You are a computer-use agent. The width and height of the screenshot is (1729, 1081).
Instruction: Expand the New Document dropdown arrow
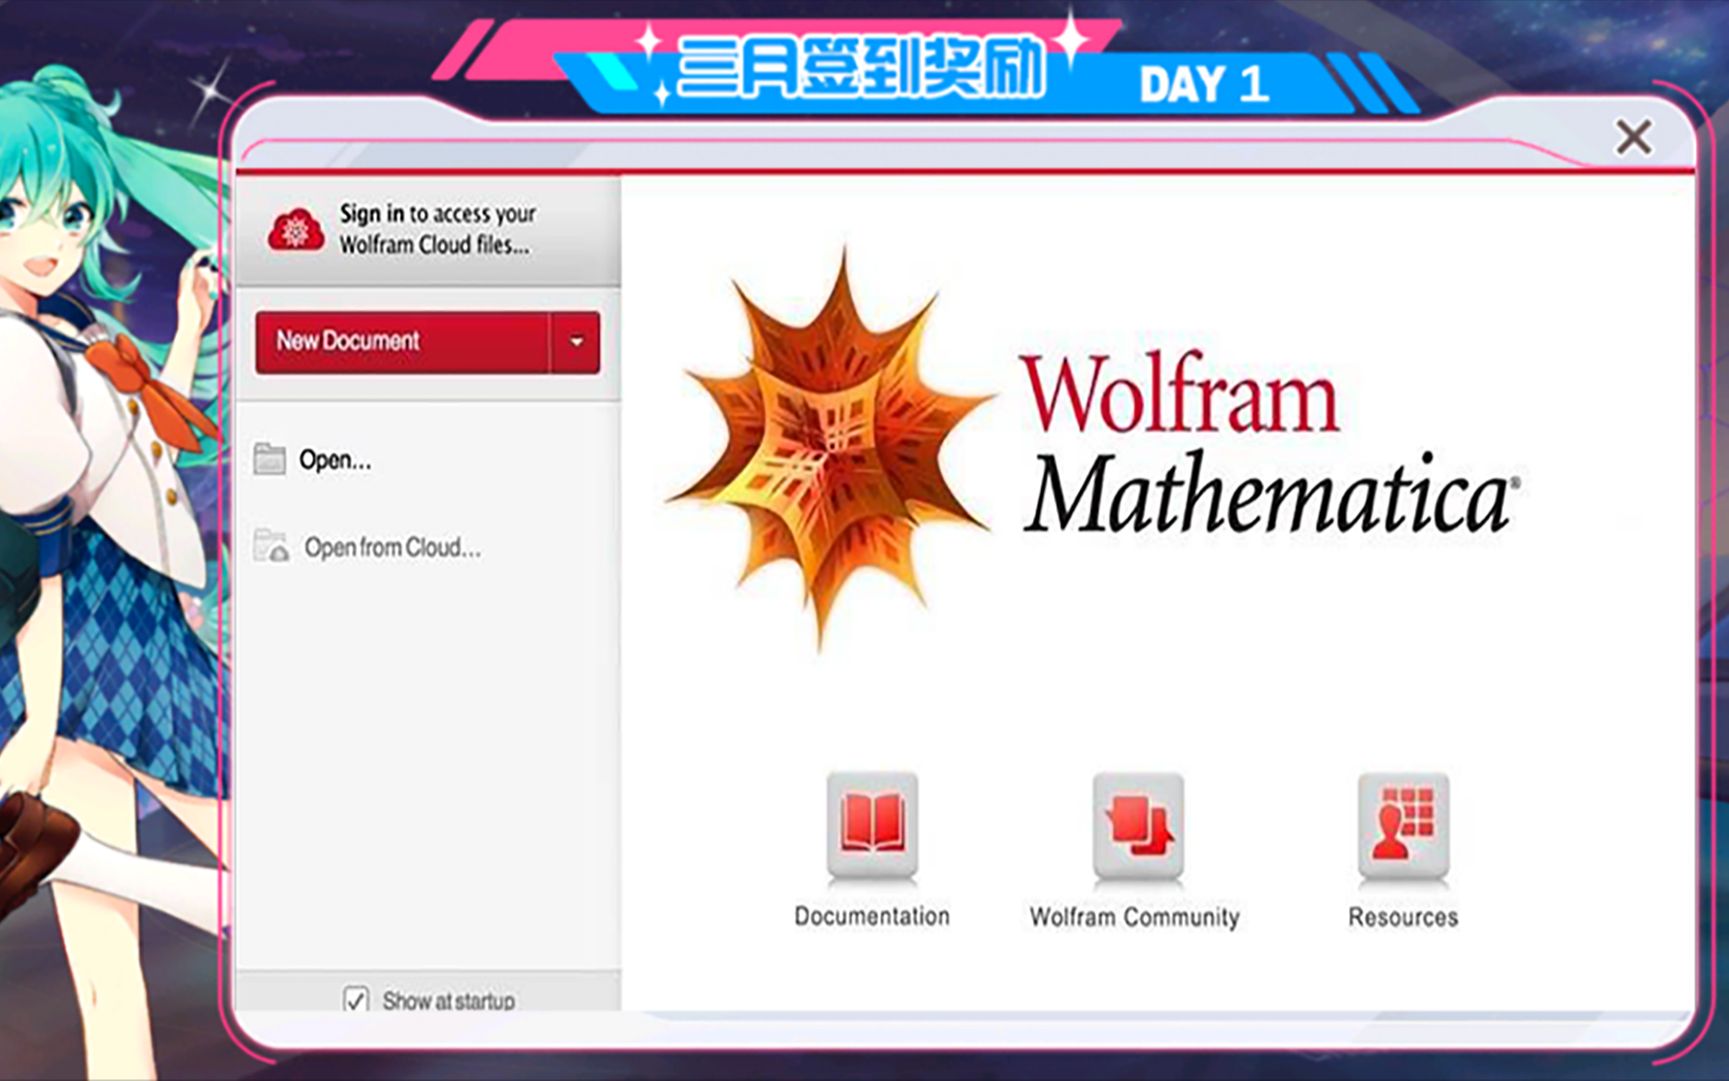[577, 342]
